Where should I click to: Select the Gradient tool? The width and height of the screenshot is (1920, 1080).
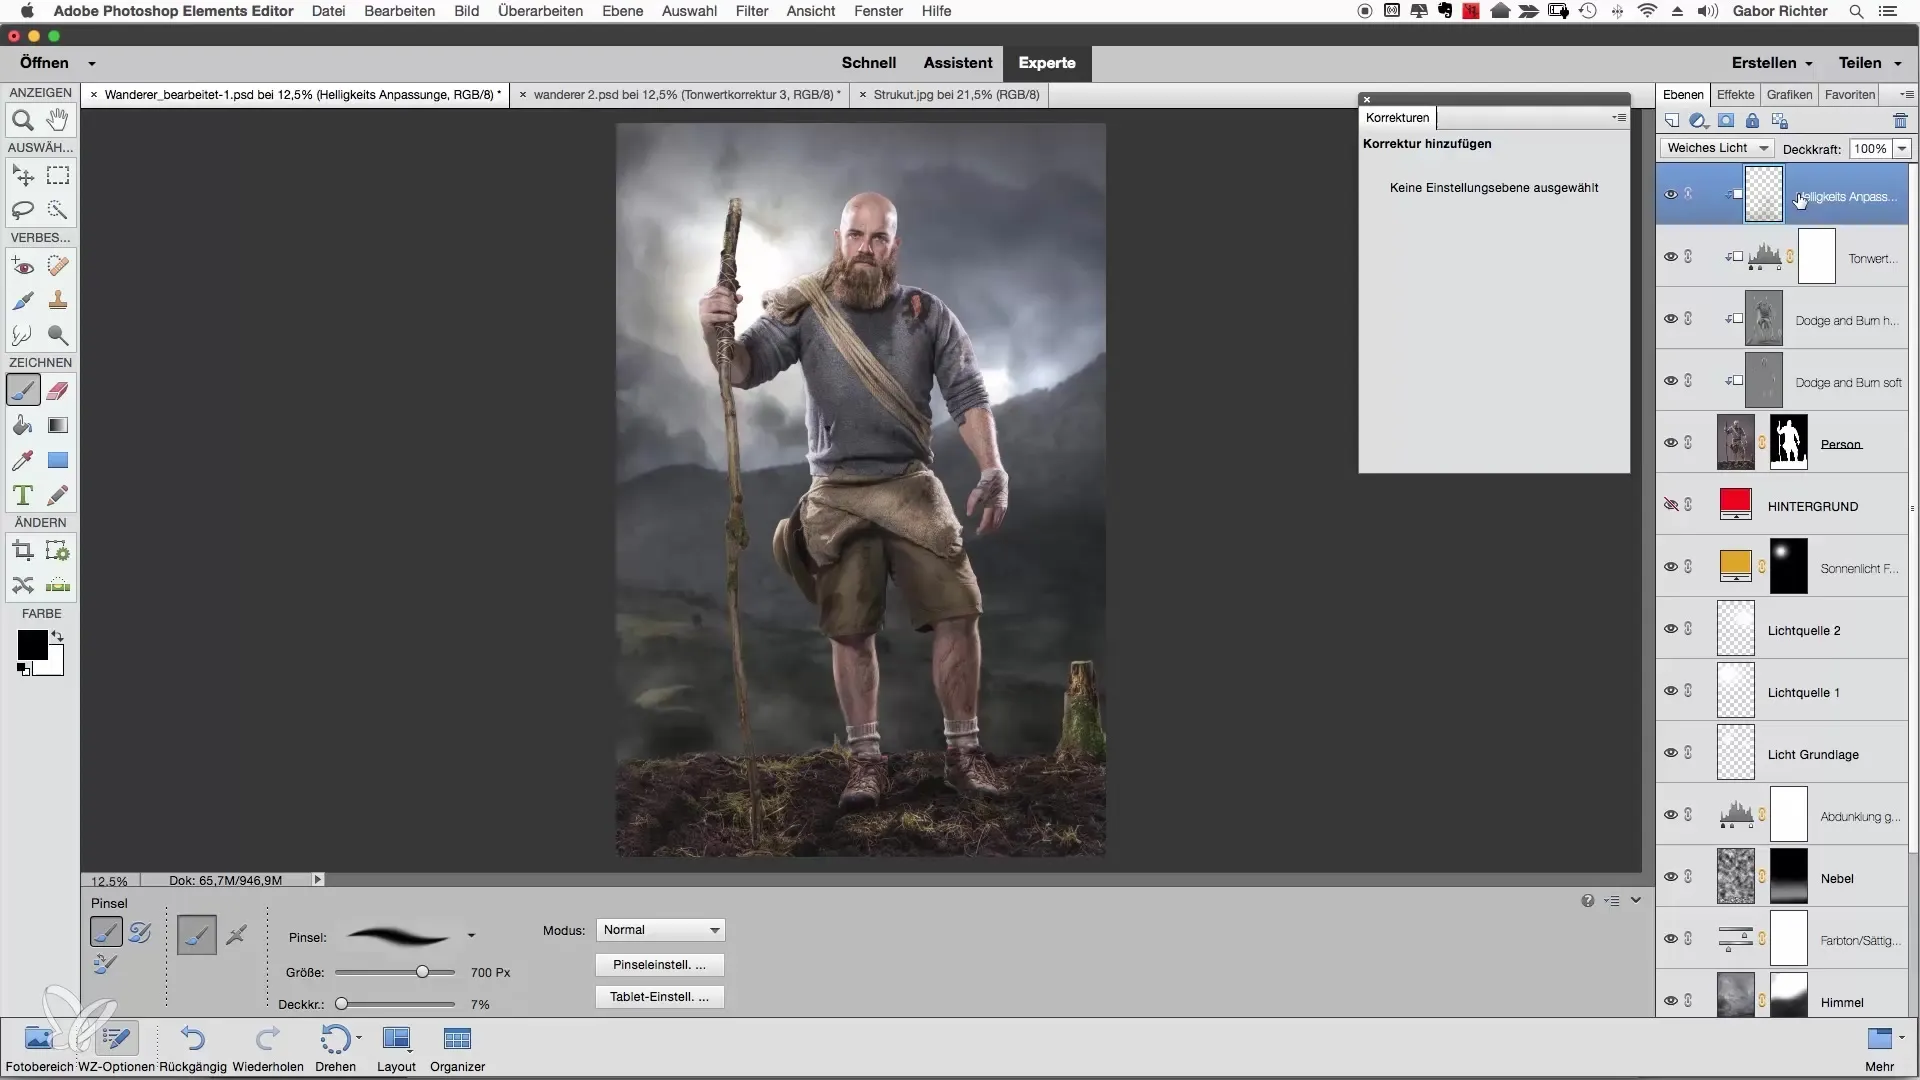coord(58,425)
